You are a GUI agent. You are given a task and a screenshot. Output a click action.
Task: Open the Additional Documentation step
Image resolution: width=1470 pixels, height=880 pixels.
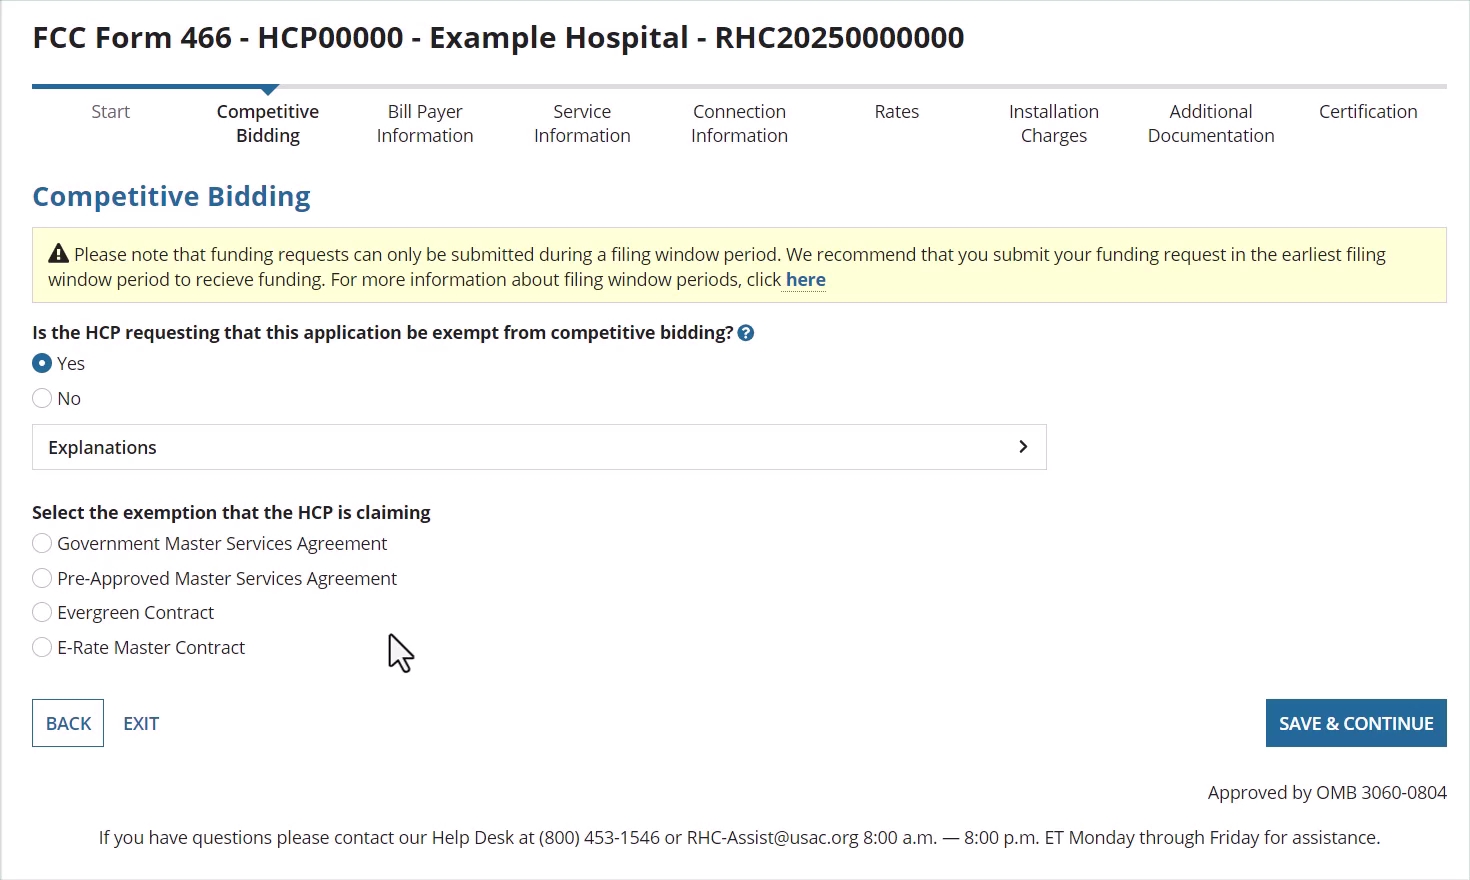1211,124
